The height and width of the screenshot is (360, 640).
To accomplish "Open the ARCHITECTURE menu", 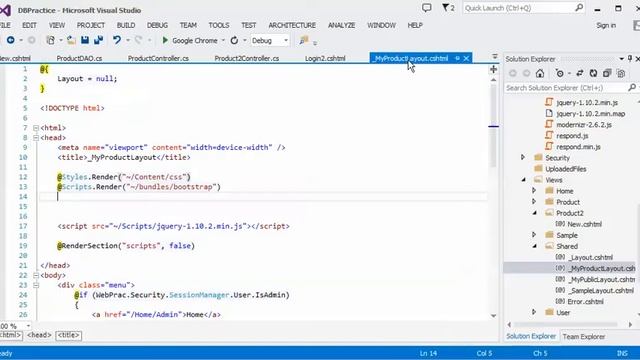I will 292,25.
